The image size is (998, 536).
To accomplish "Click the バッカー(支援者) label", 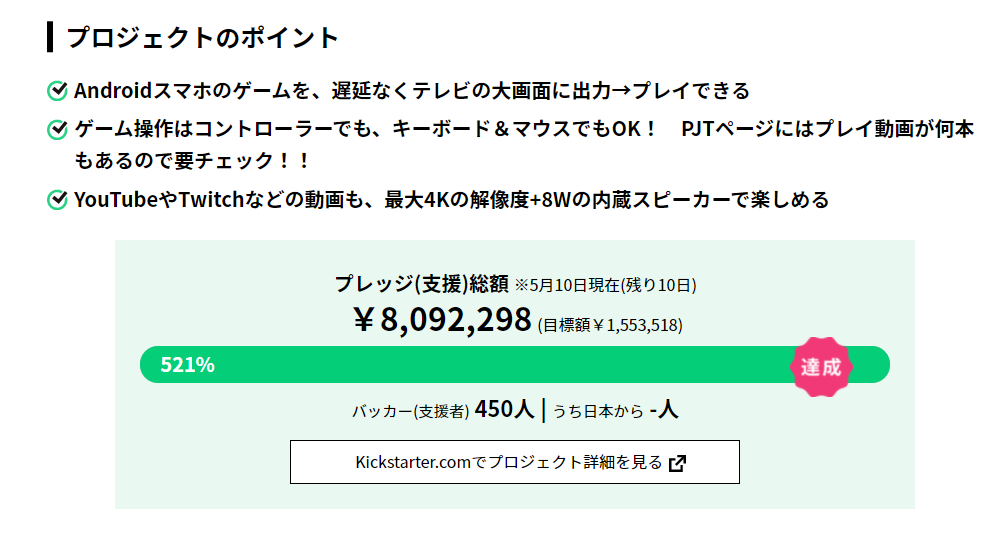I will coord(411,411).
